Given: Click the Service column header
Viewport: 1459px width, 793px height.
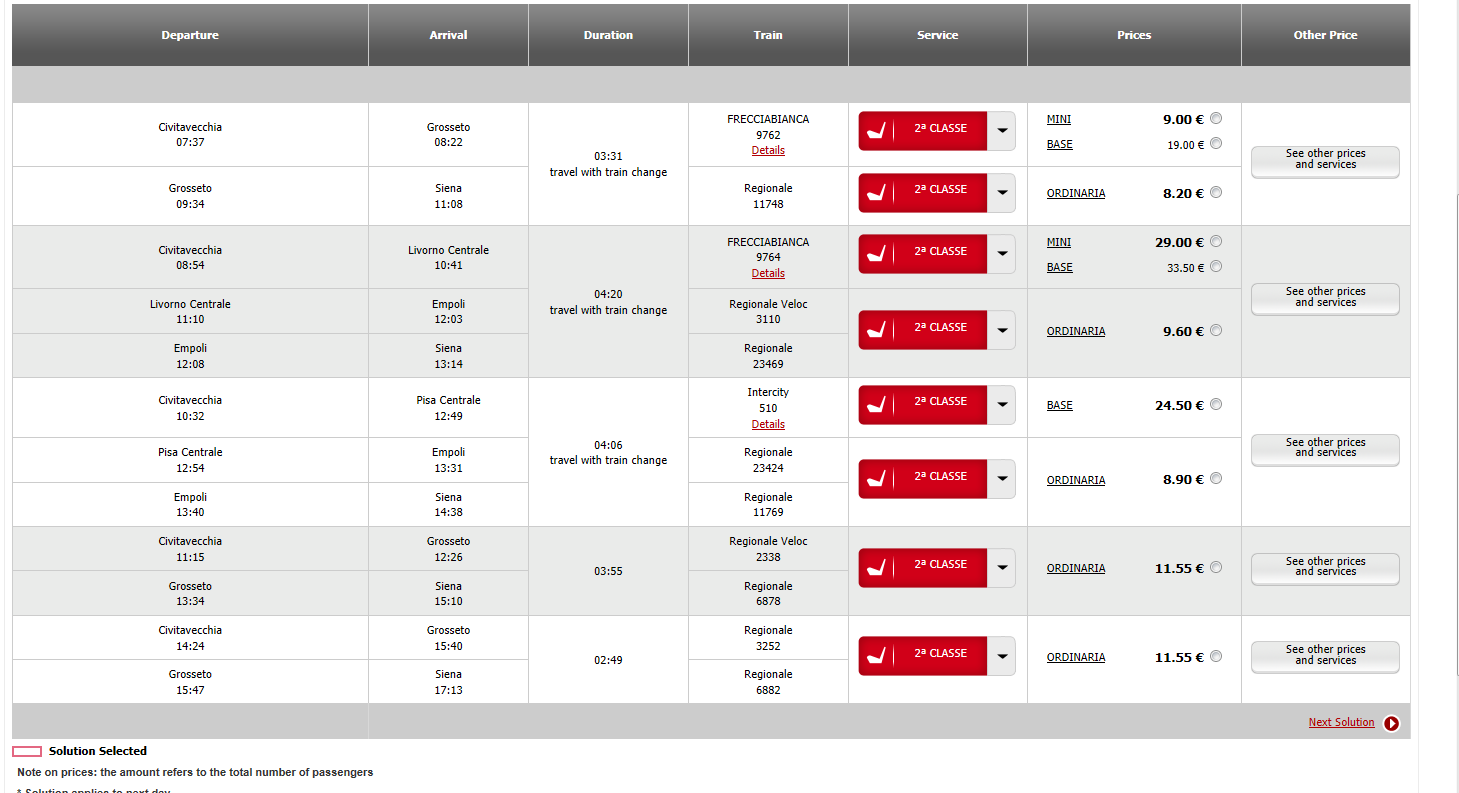Looking at the screenshot, I should pos(938,35).
